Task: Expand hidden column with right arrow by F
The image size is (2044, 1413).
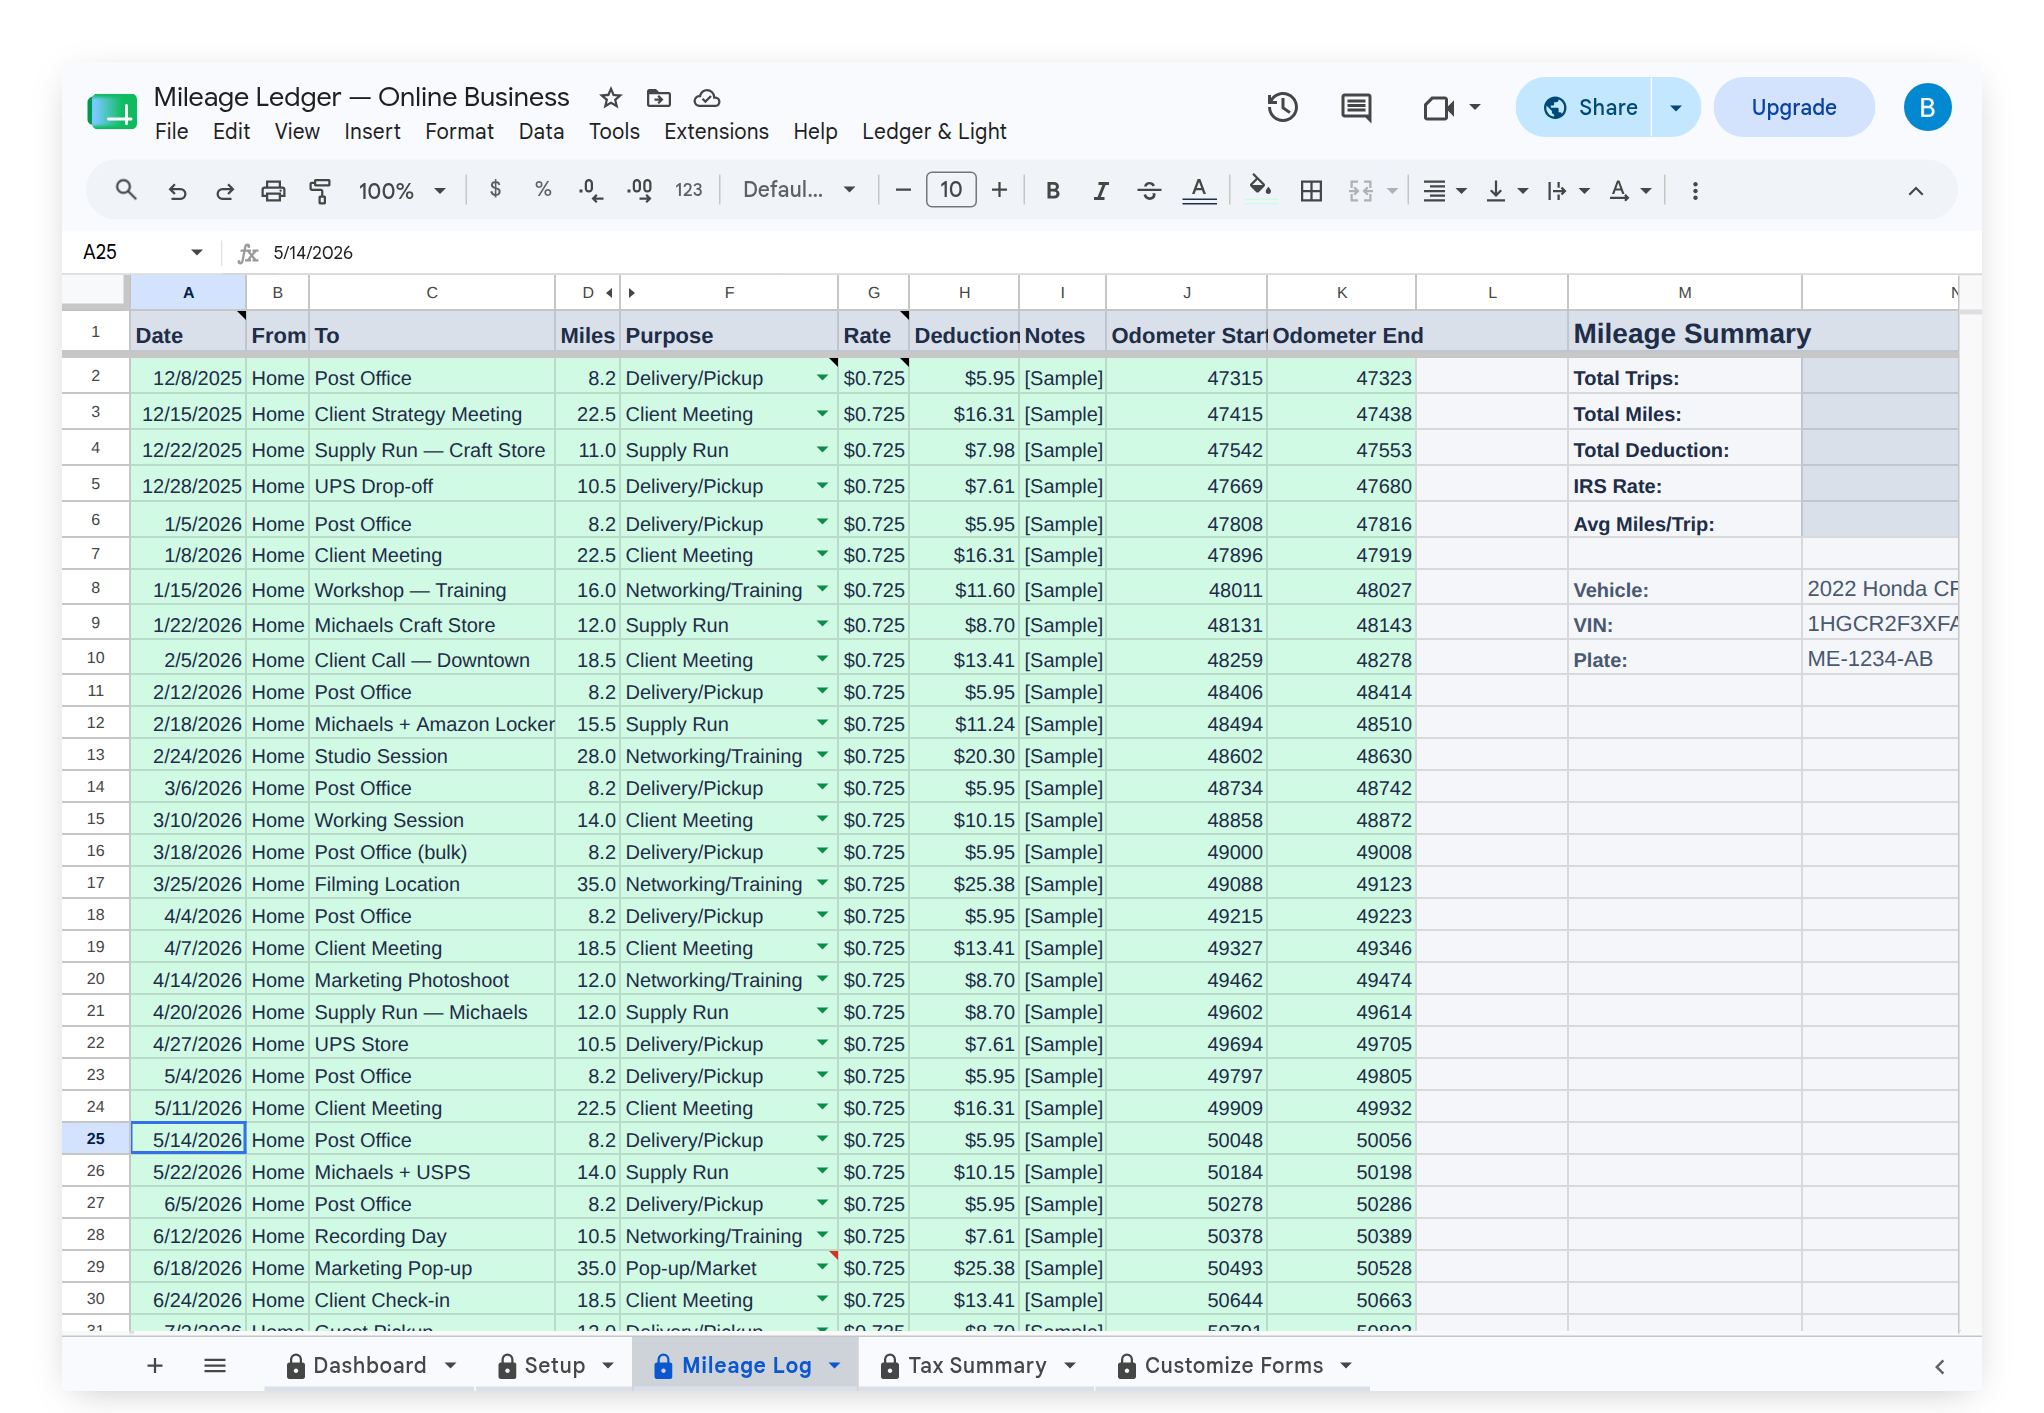Action: [x=632, y=293]
